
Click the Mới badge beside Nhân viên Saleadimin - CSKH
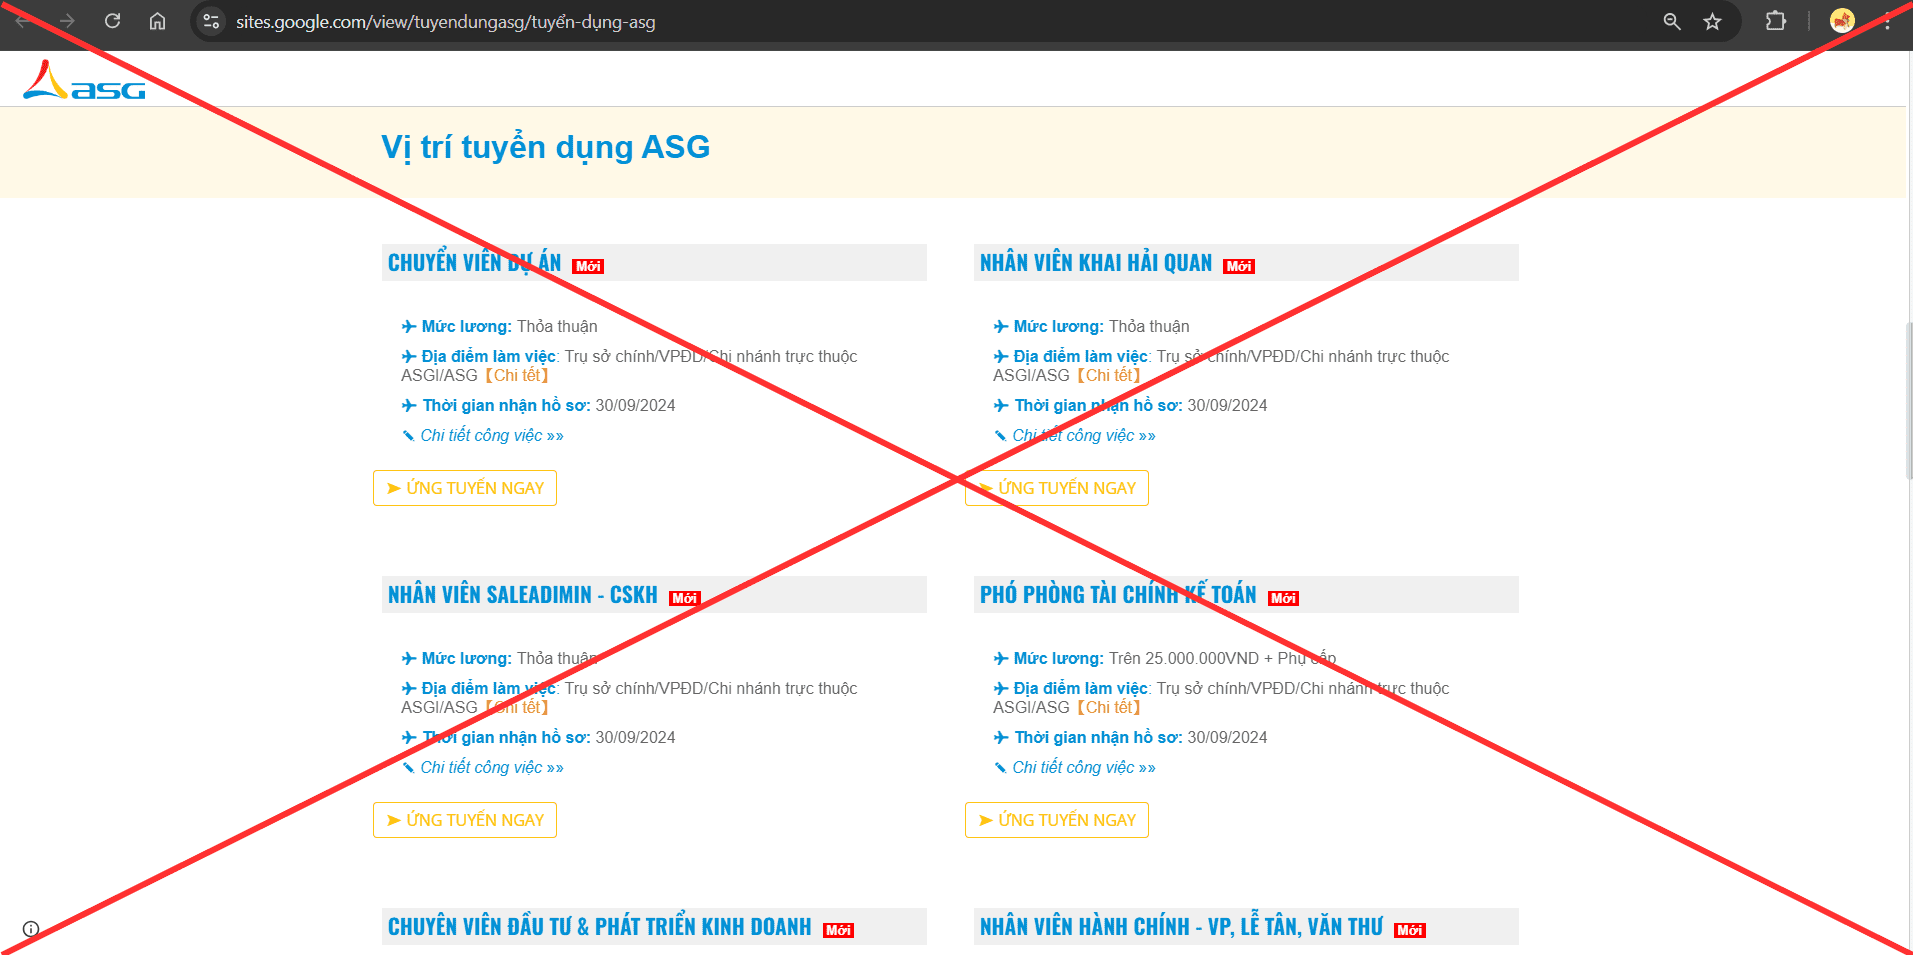point(685,598)
